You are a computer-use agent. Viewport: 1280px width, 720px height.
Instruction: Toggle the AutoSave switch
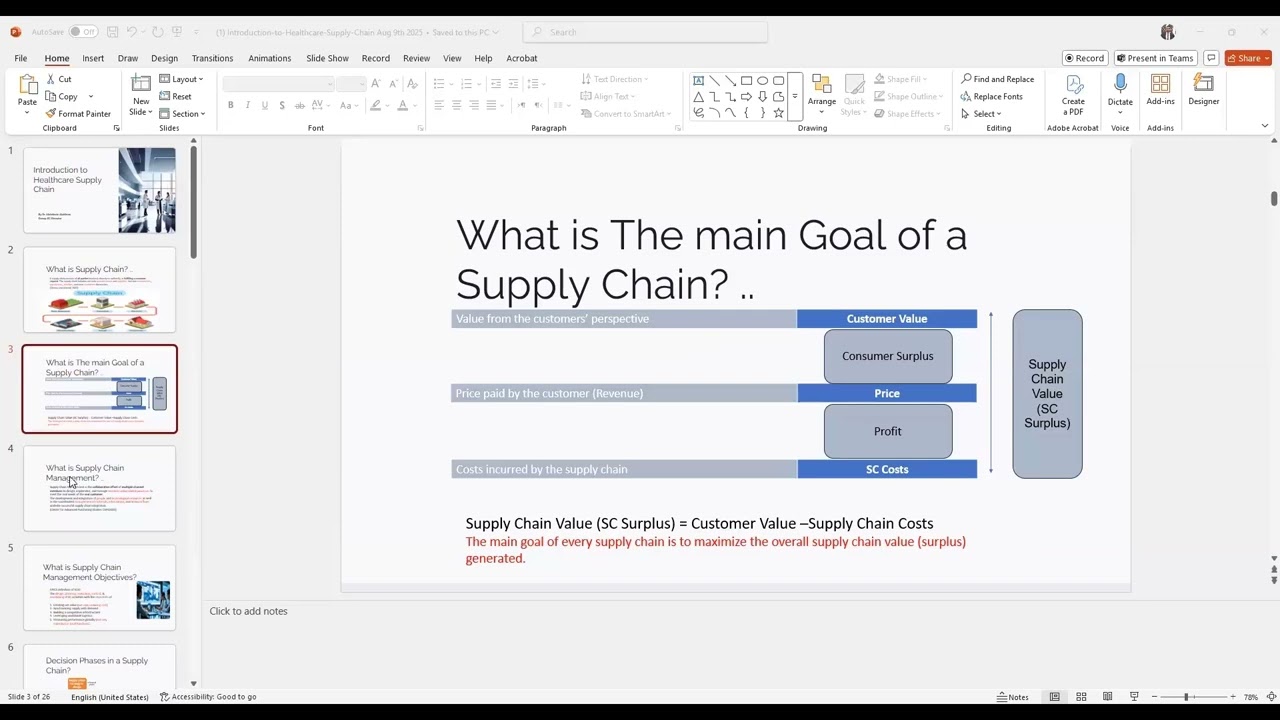click(83, 32)
